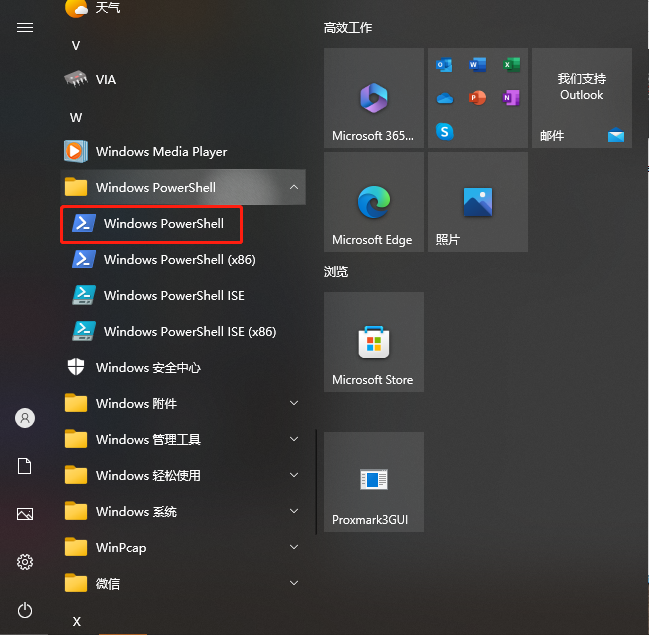Viewport: 649px width, 635px height.
Task: Open the 邮件 Mail tile
Action: [582, 98]
